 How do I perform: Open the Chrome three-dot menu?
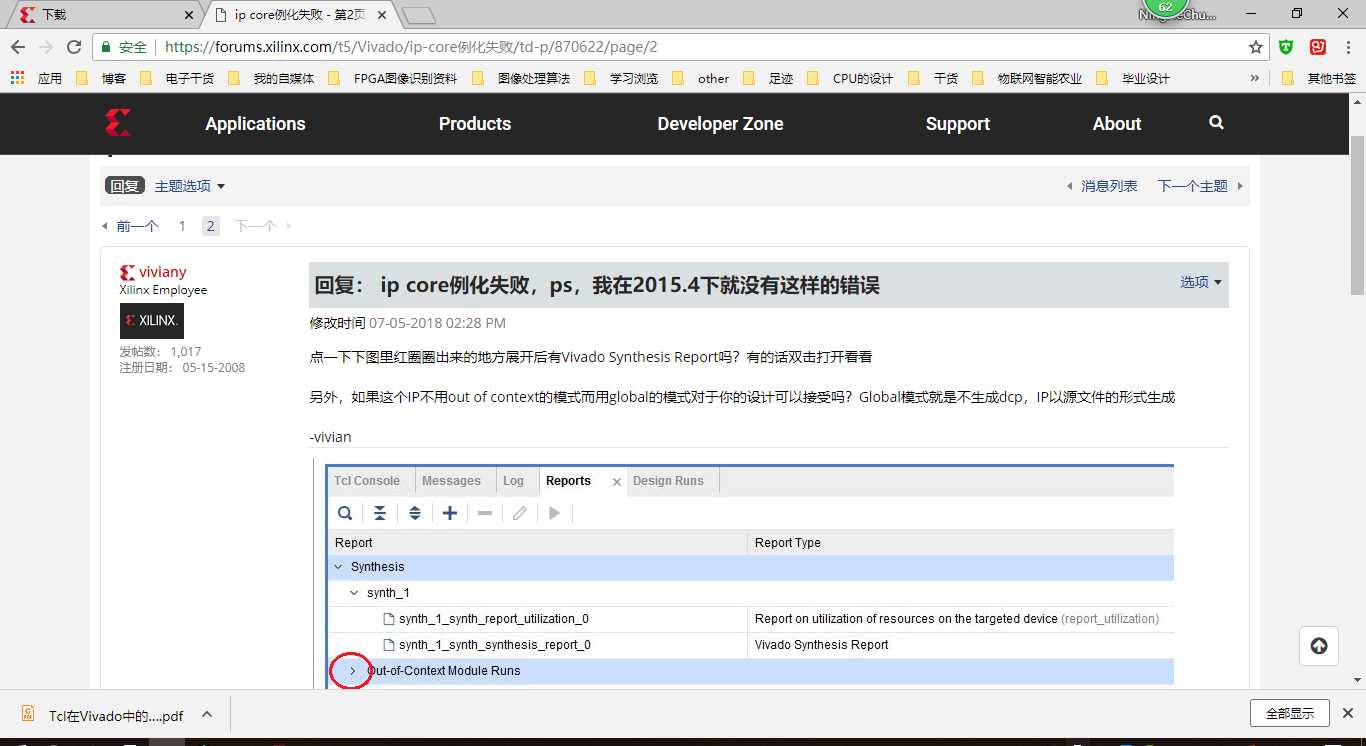(x=1348, y=47)
